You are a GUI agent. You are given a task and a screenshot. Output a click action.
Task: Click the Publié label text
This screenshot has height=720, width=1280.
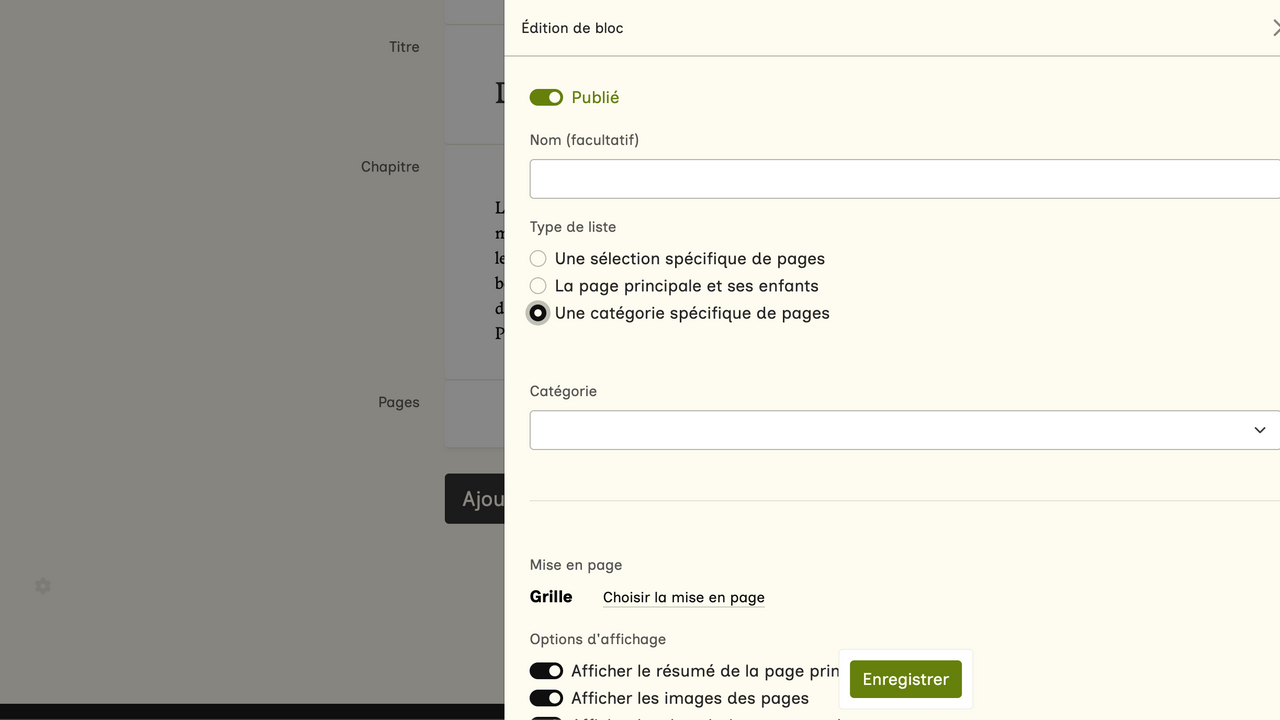[x=595, y=97]
